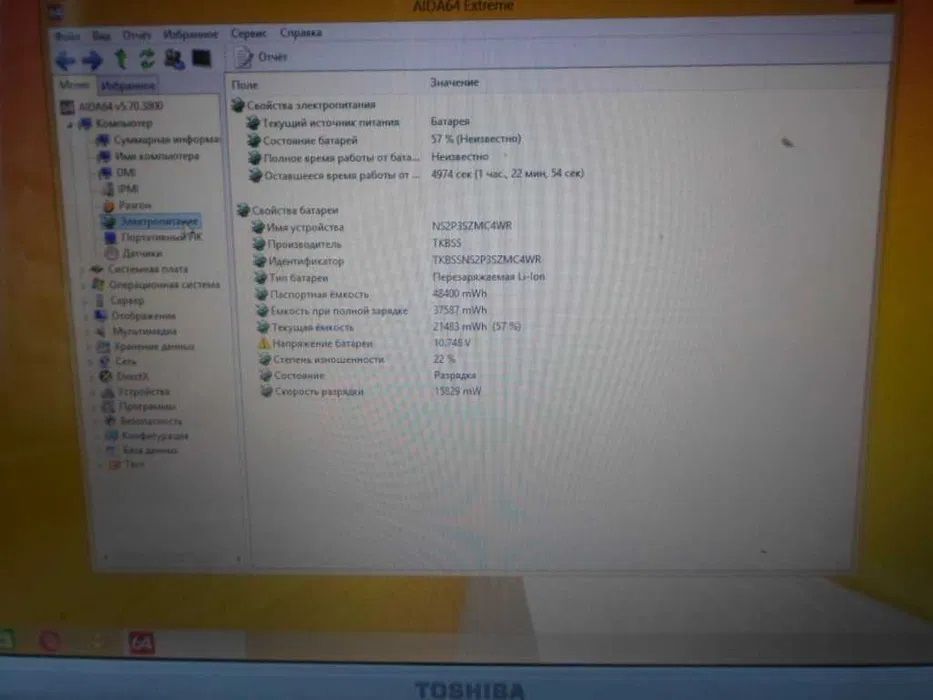Switch to the Избранное tab in the sidebar

128,86
